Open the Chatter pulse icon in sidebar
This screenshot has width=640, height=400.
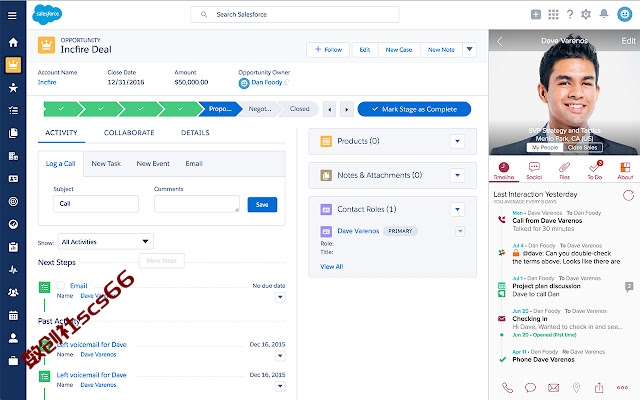click(x=13, y=270)
